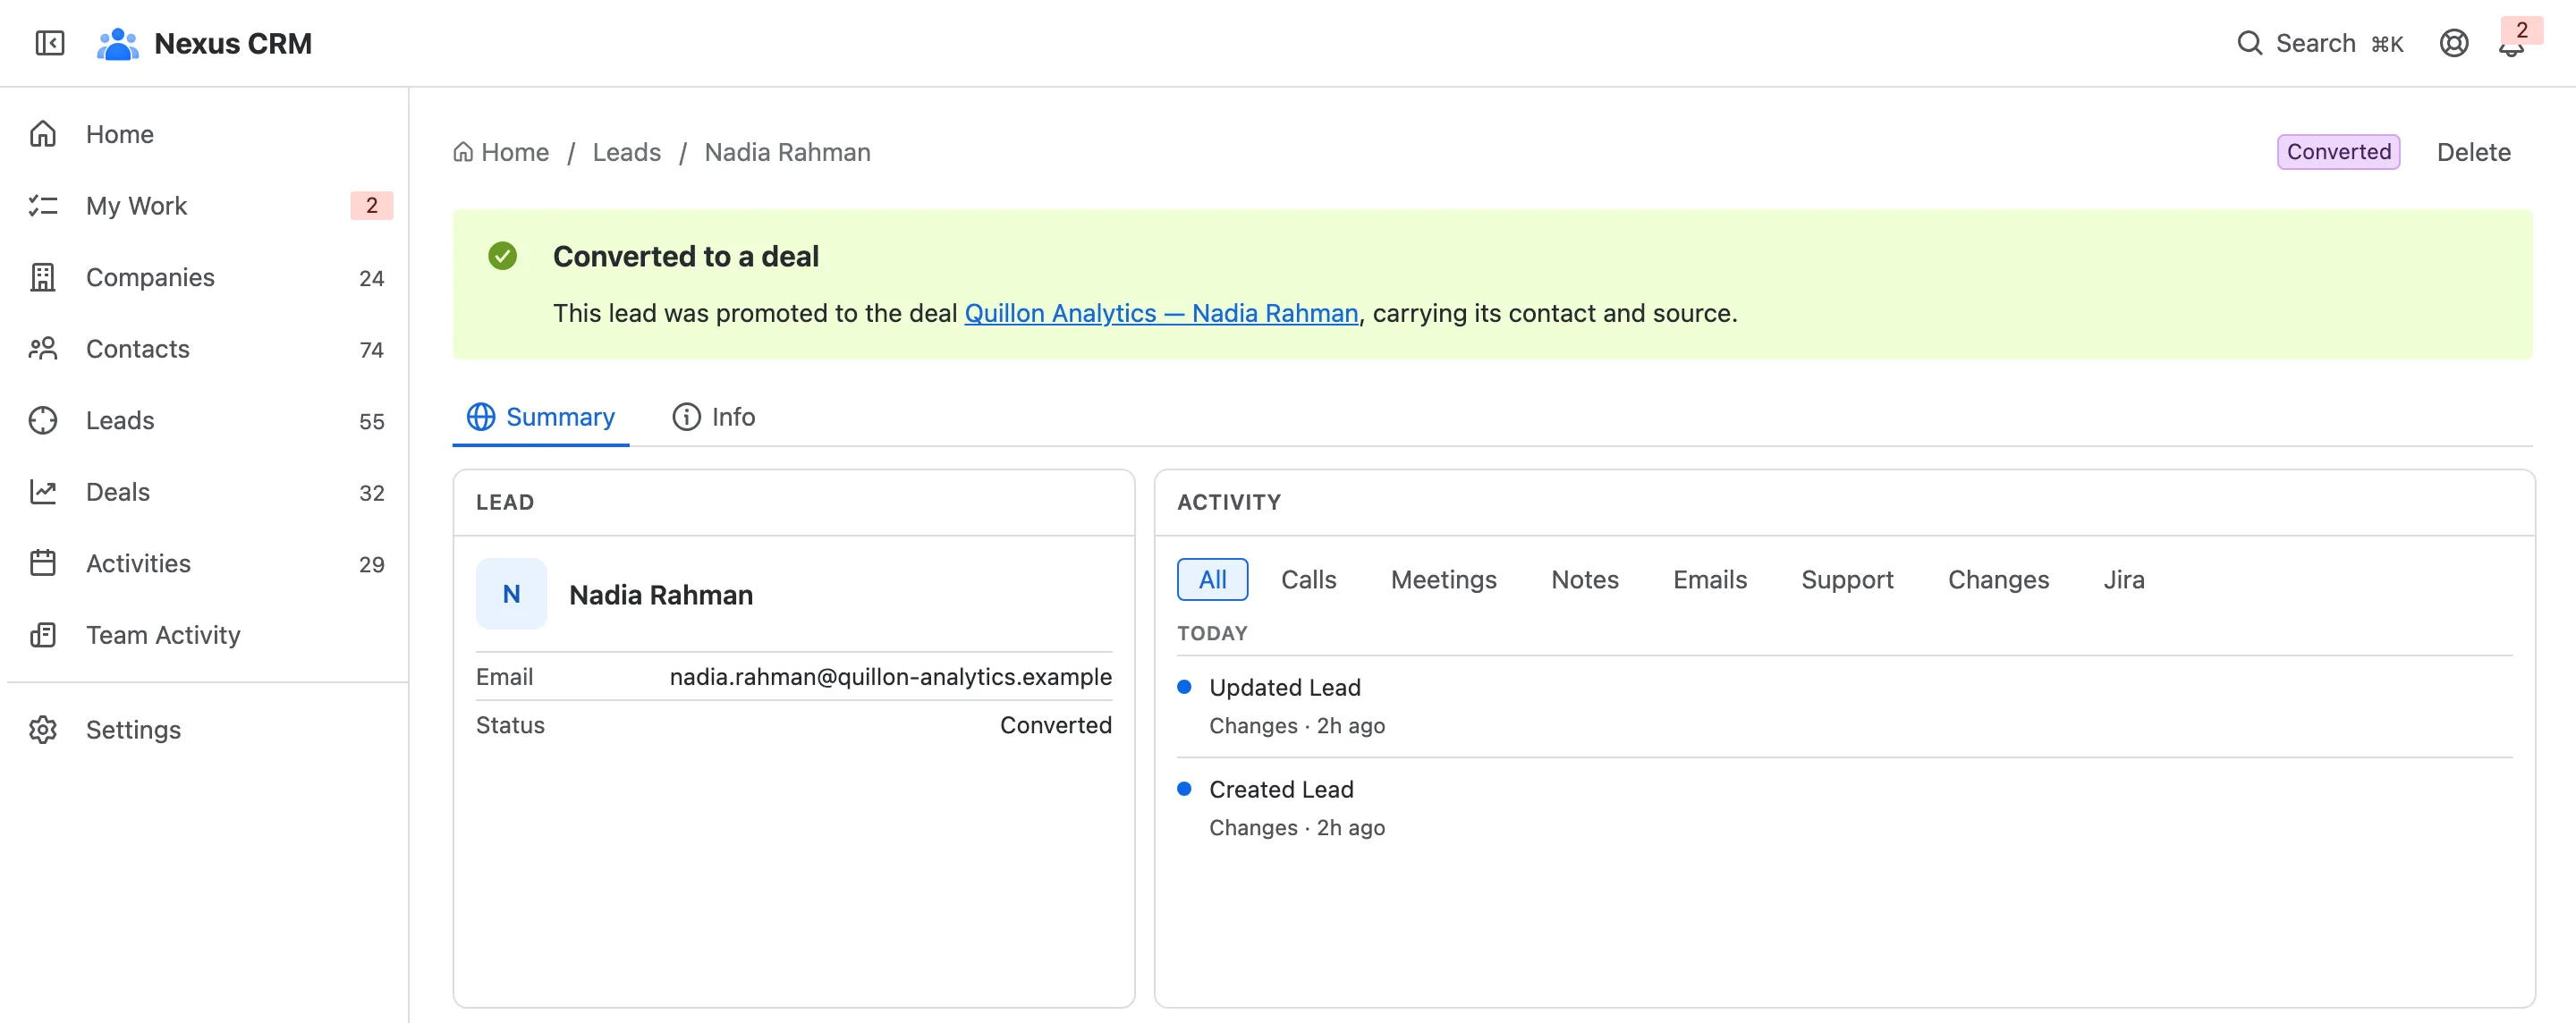2576x1023 pixels.
Task: Click the Companies building icon
Action: (43, 277)
